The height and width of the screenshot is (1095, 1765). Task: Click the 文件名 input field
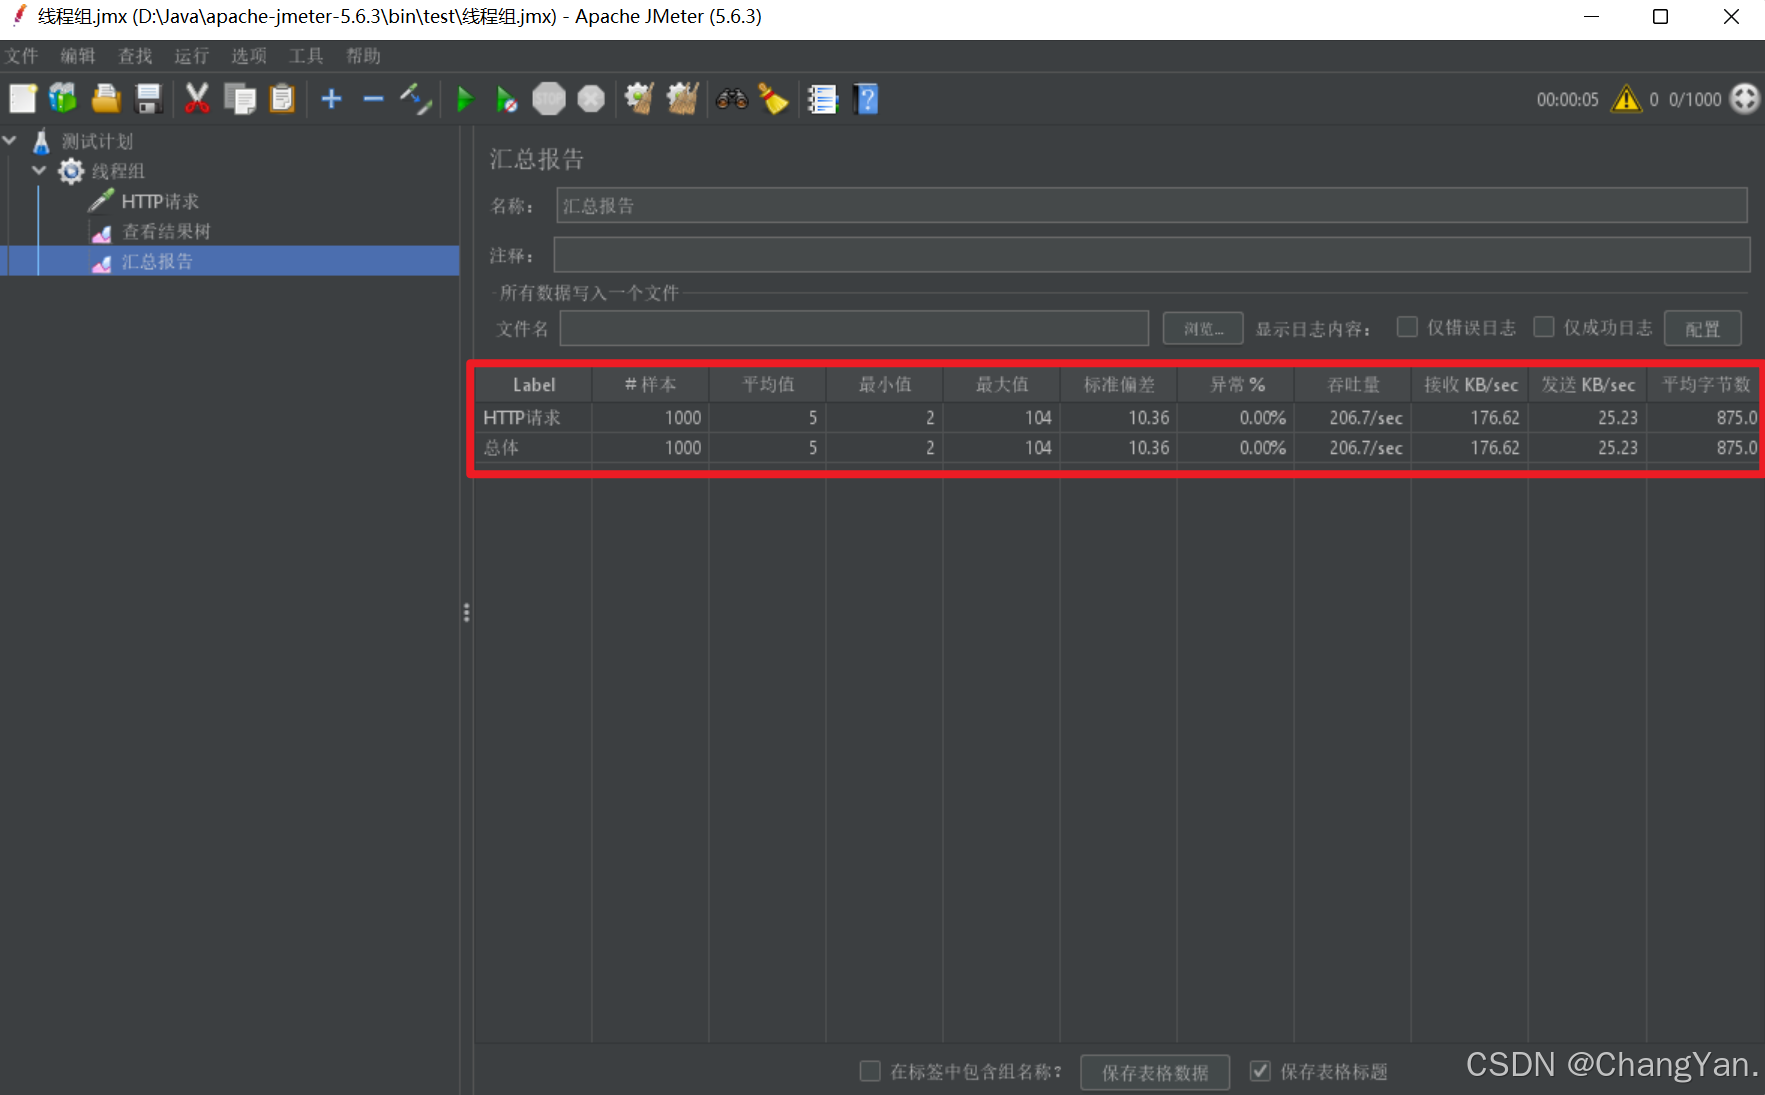[854, 328]
